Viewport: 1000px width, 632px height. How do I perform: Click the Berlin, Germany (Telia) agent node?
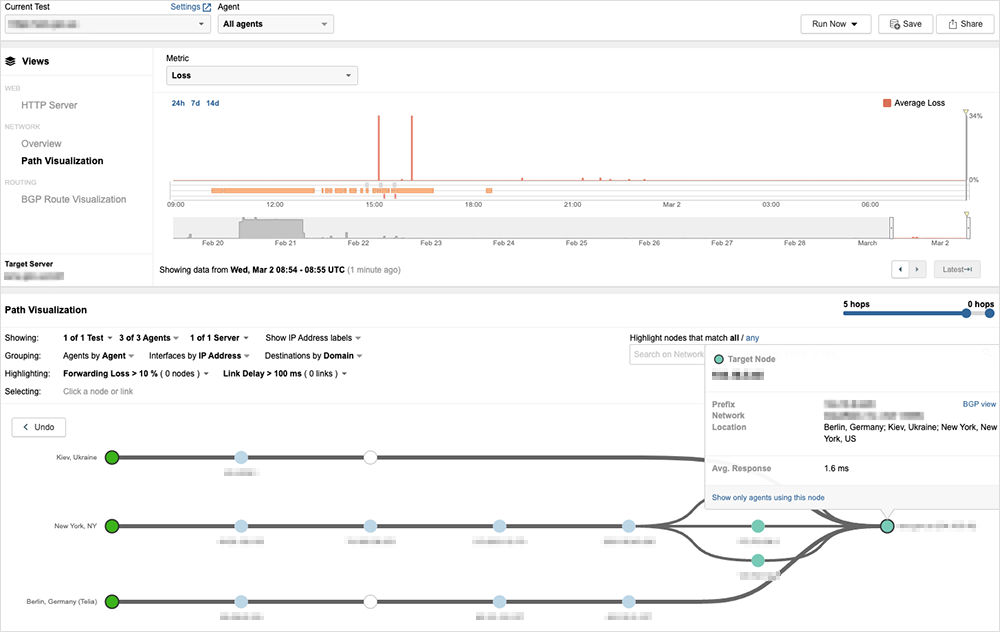(x=112, y=602)
